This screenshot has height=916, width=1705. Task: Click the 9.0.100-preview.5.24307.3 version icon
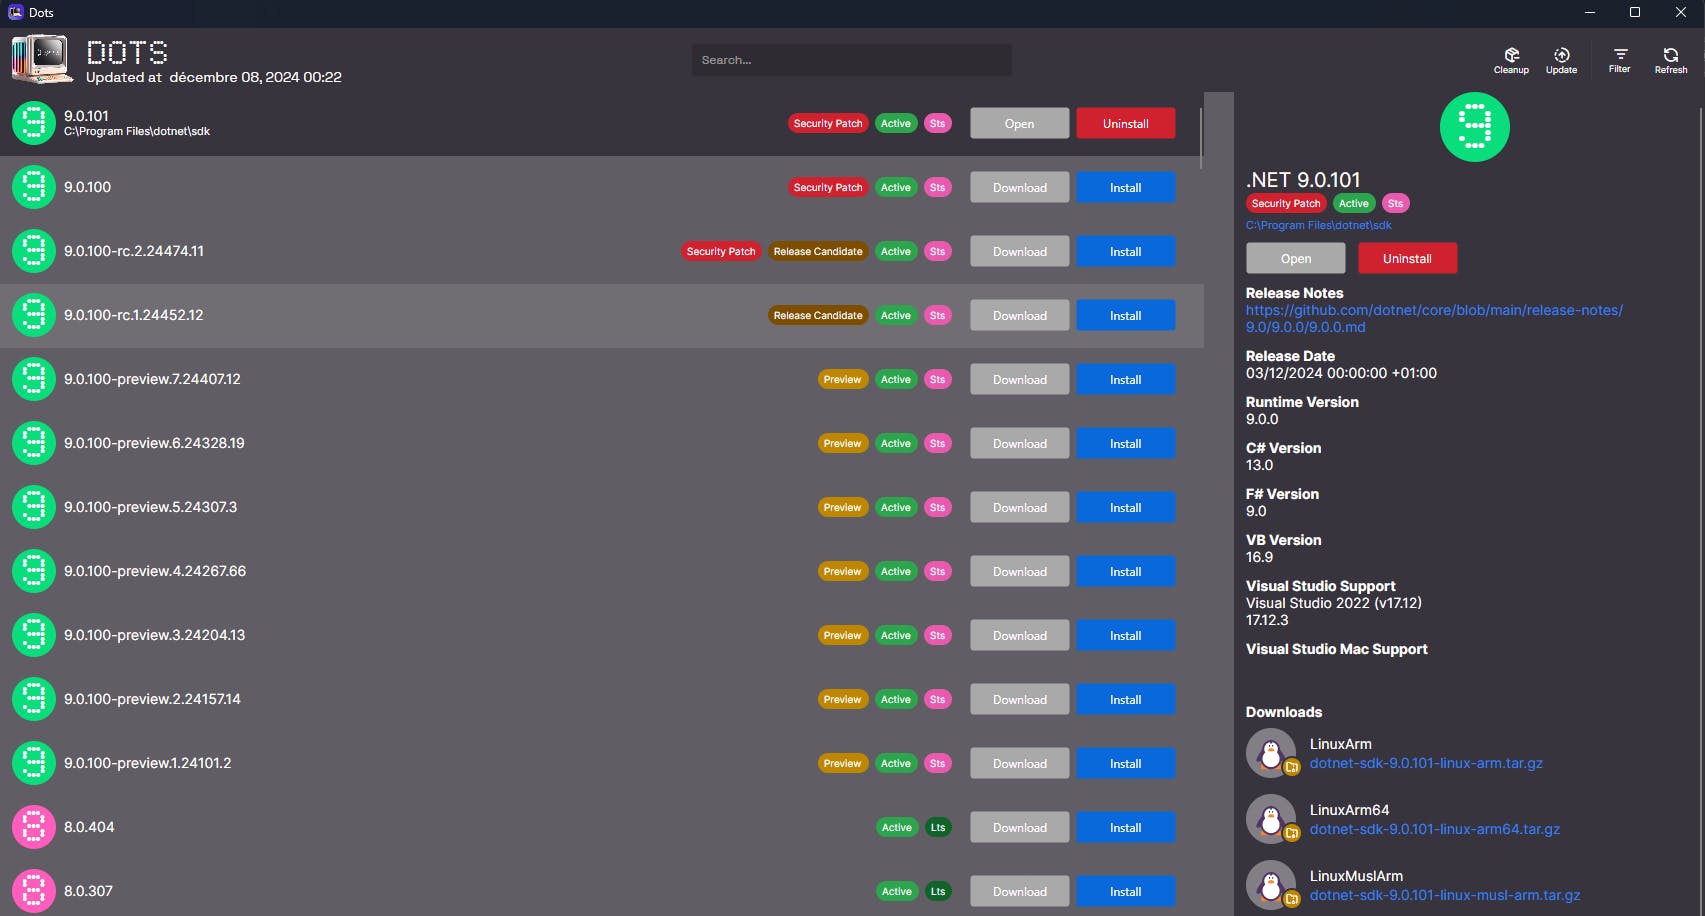(34, 507)
